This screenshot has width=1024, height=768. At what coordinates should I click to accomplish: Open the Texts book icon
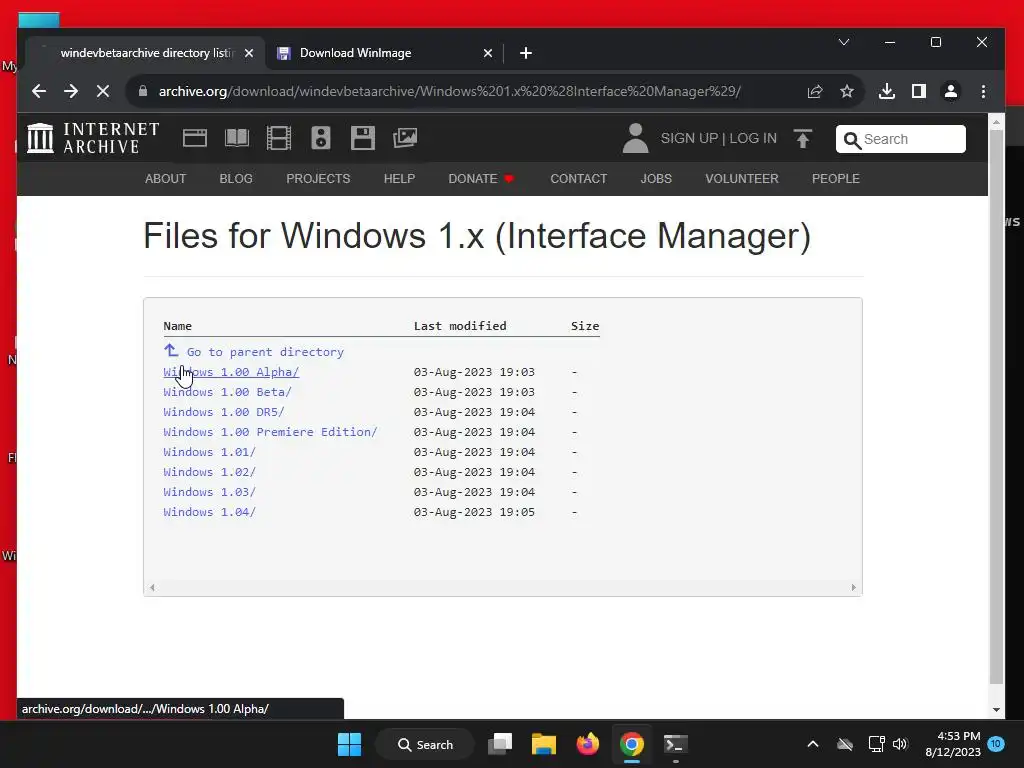tap(237, 138)
